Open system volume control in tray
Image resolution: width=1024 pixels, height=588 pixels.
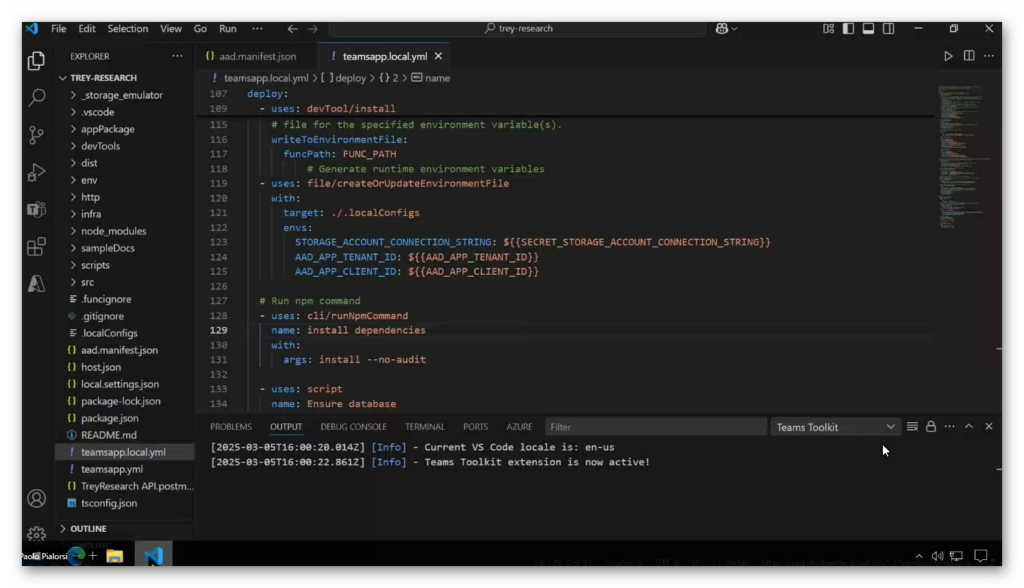[x=937, y=556]
